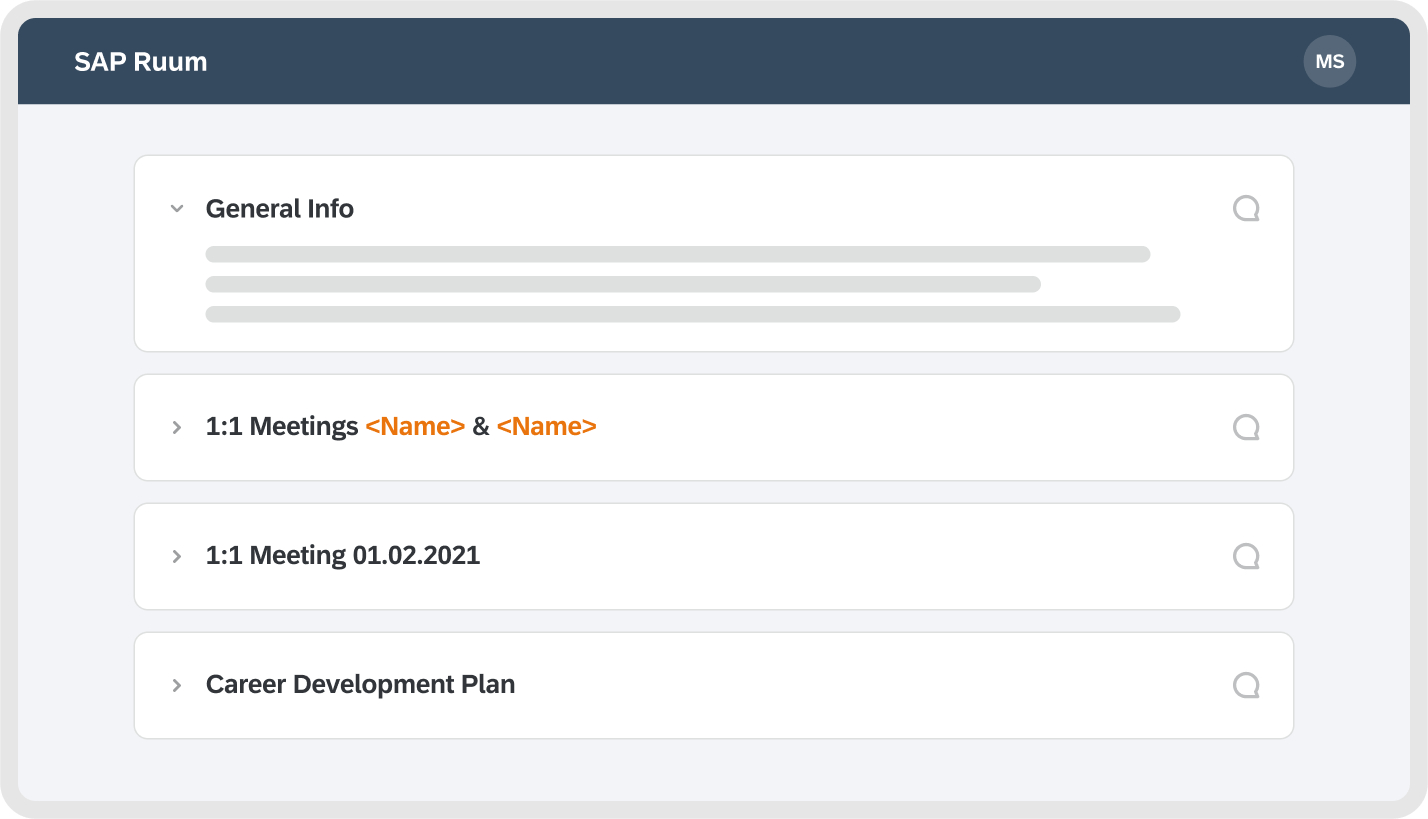
Task: Open comments for General Info section
Action: (x=1245, y=209)
